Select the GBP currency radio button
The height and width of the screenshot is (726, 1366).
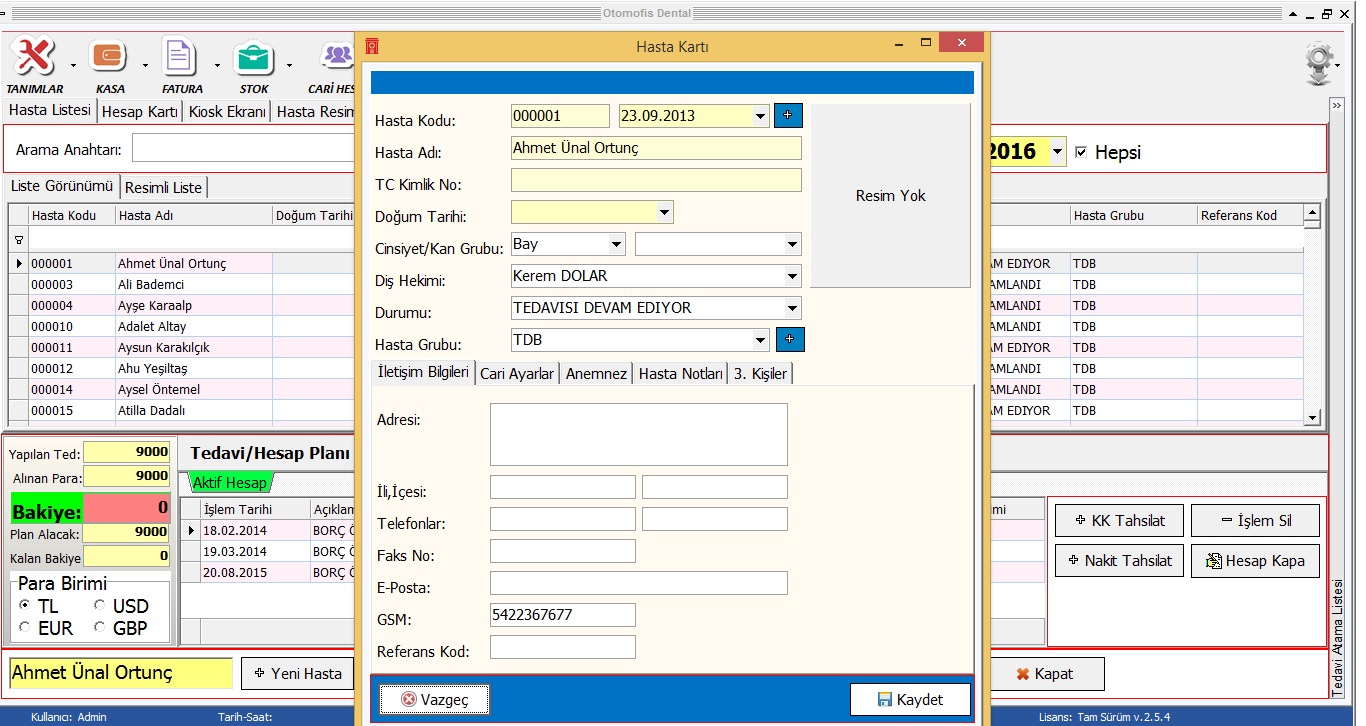coord(100,627)
